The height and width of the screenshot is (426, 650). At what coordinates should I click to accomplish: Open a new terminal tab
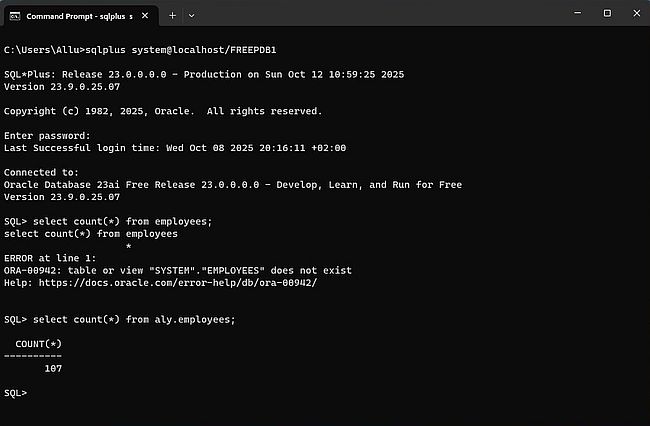pyautogui.click(x=172, y=14)
